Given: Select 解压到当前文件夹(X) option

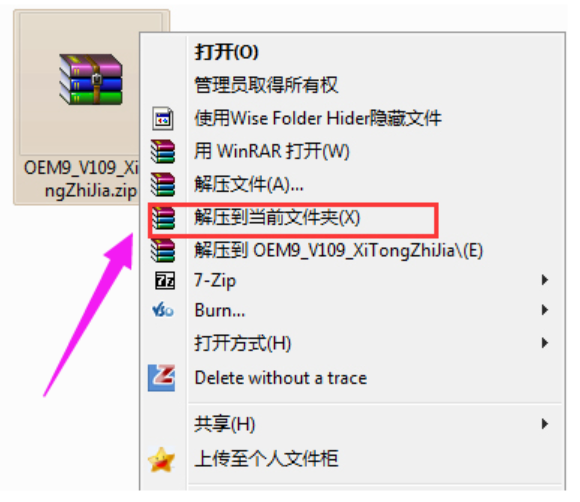Looking at the screenshot, I should 277,218.
